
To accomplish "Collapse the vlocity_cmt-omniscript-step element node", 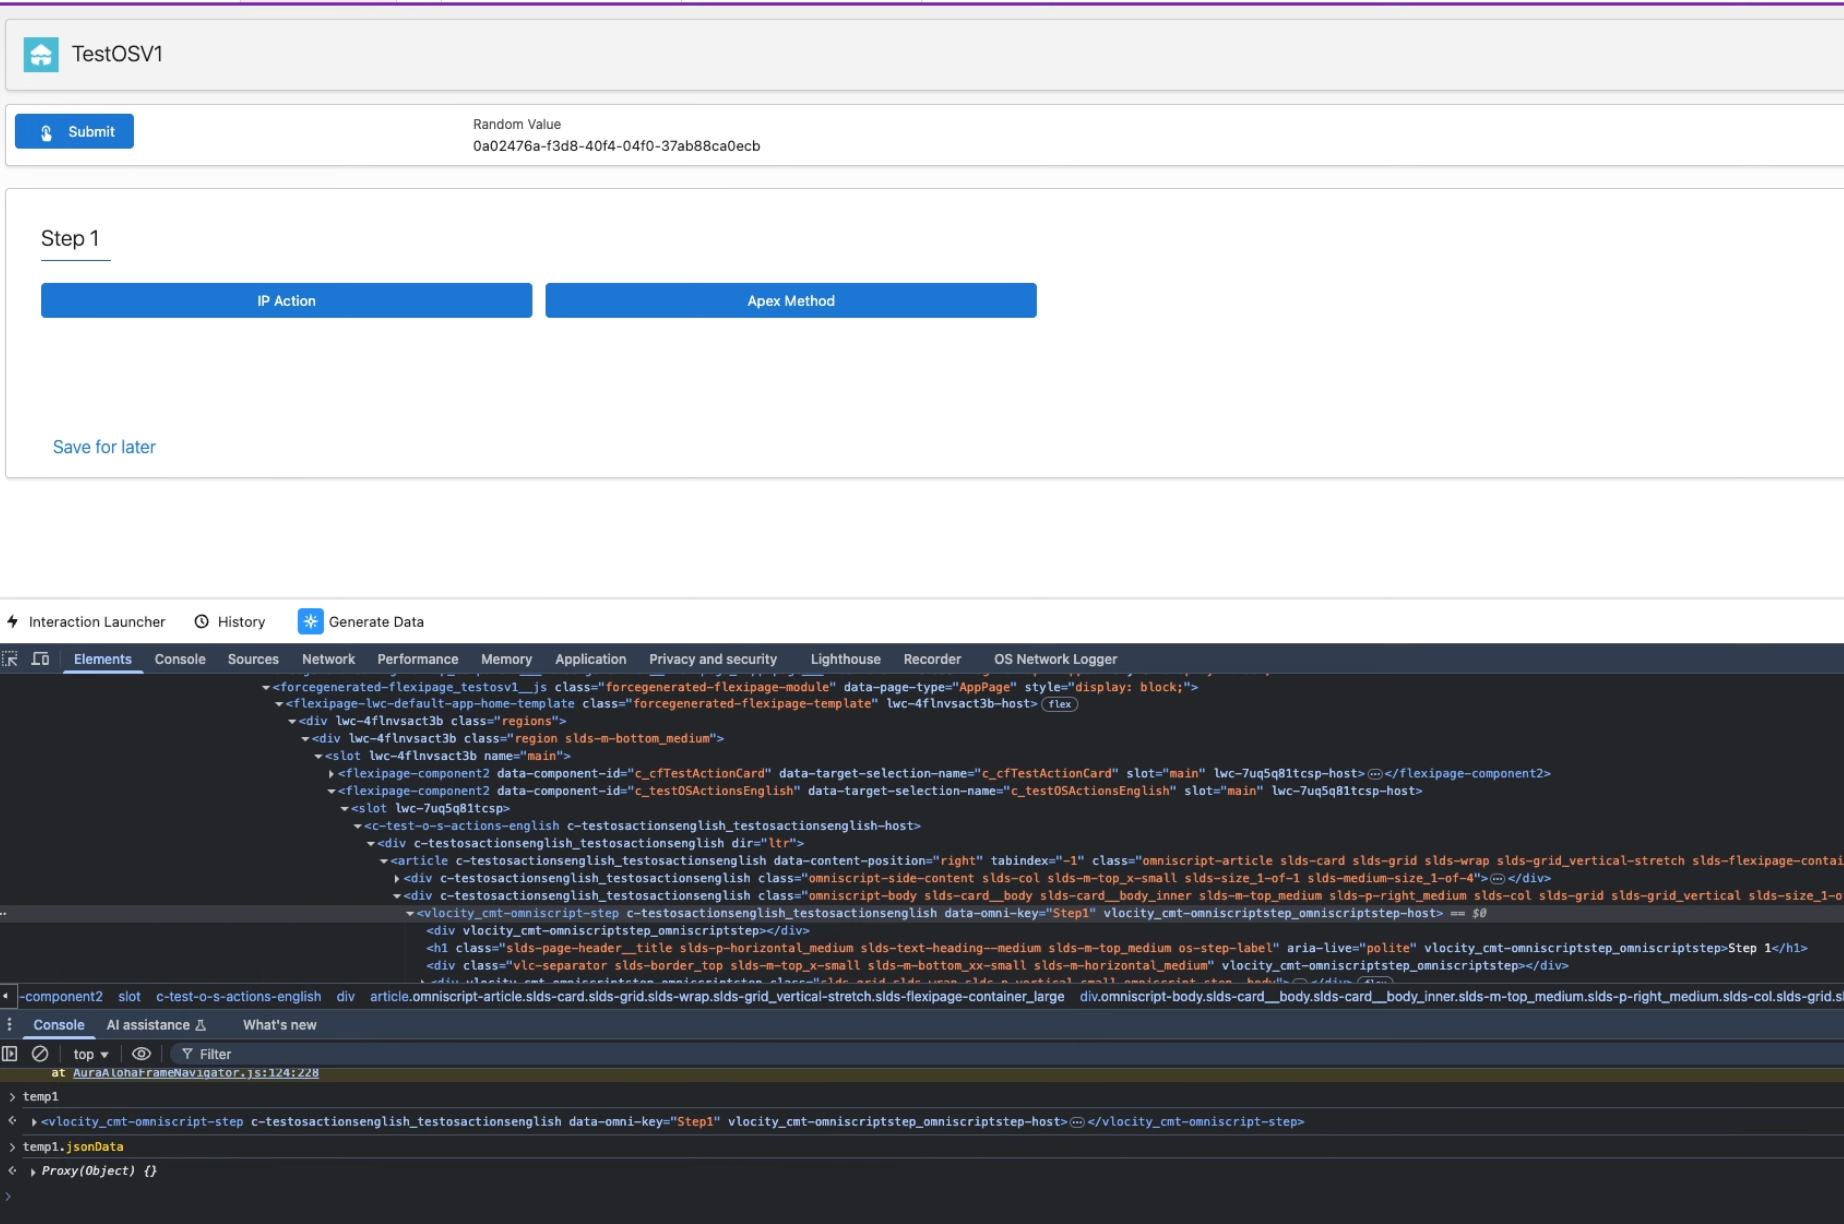I will (x=410, y=913).
